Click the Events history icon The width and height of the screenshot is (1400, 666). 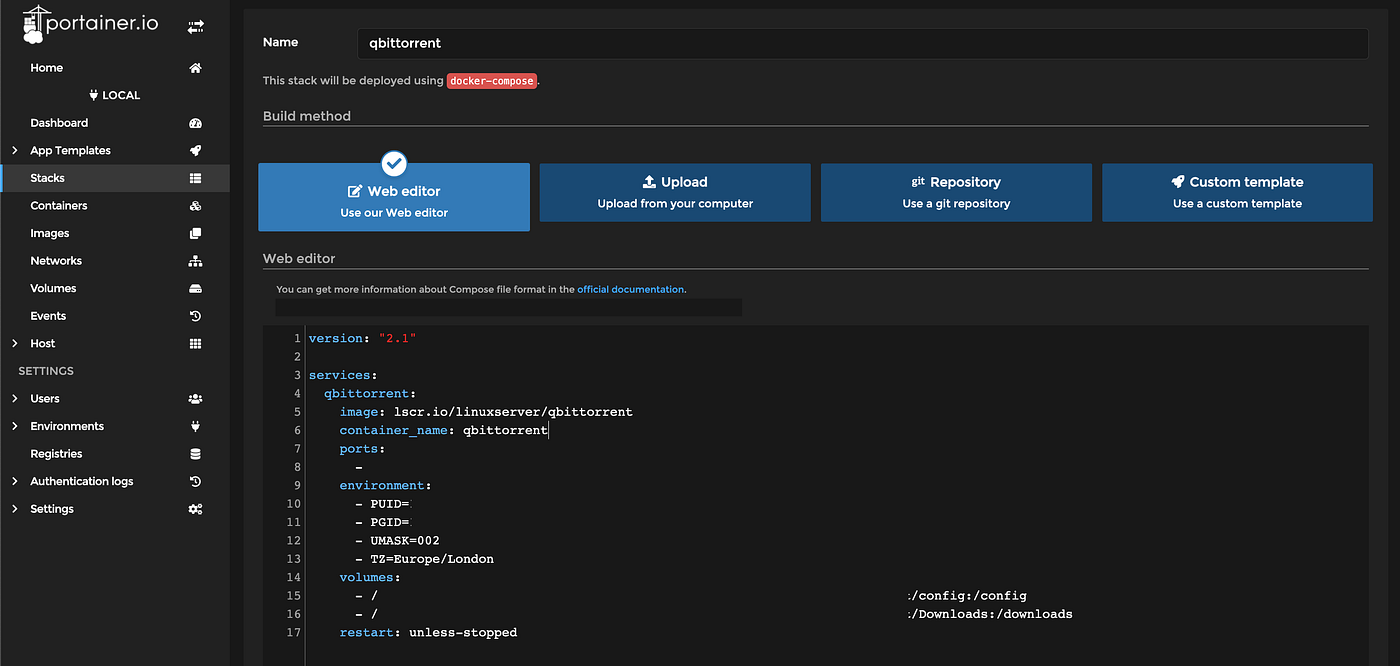pos(196,315)
